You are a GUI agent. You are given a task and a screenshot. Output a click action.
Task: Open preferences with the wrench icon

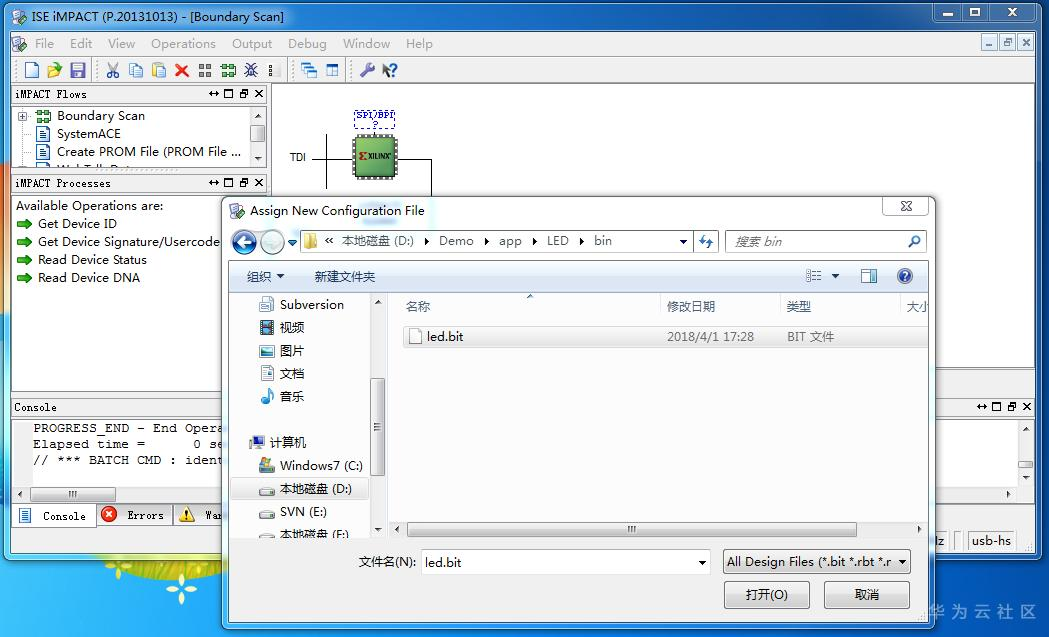pos(367,70)
